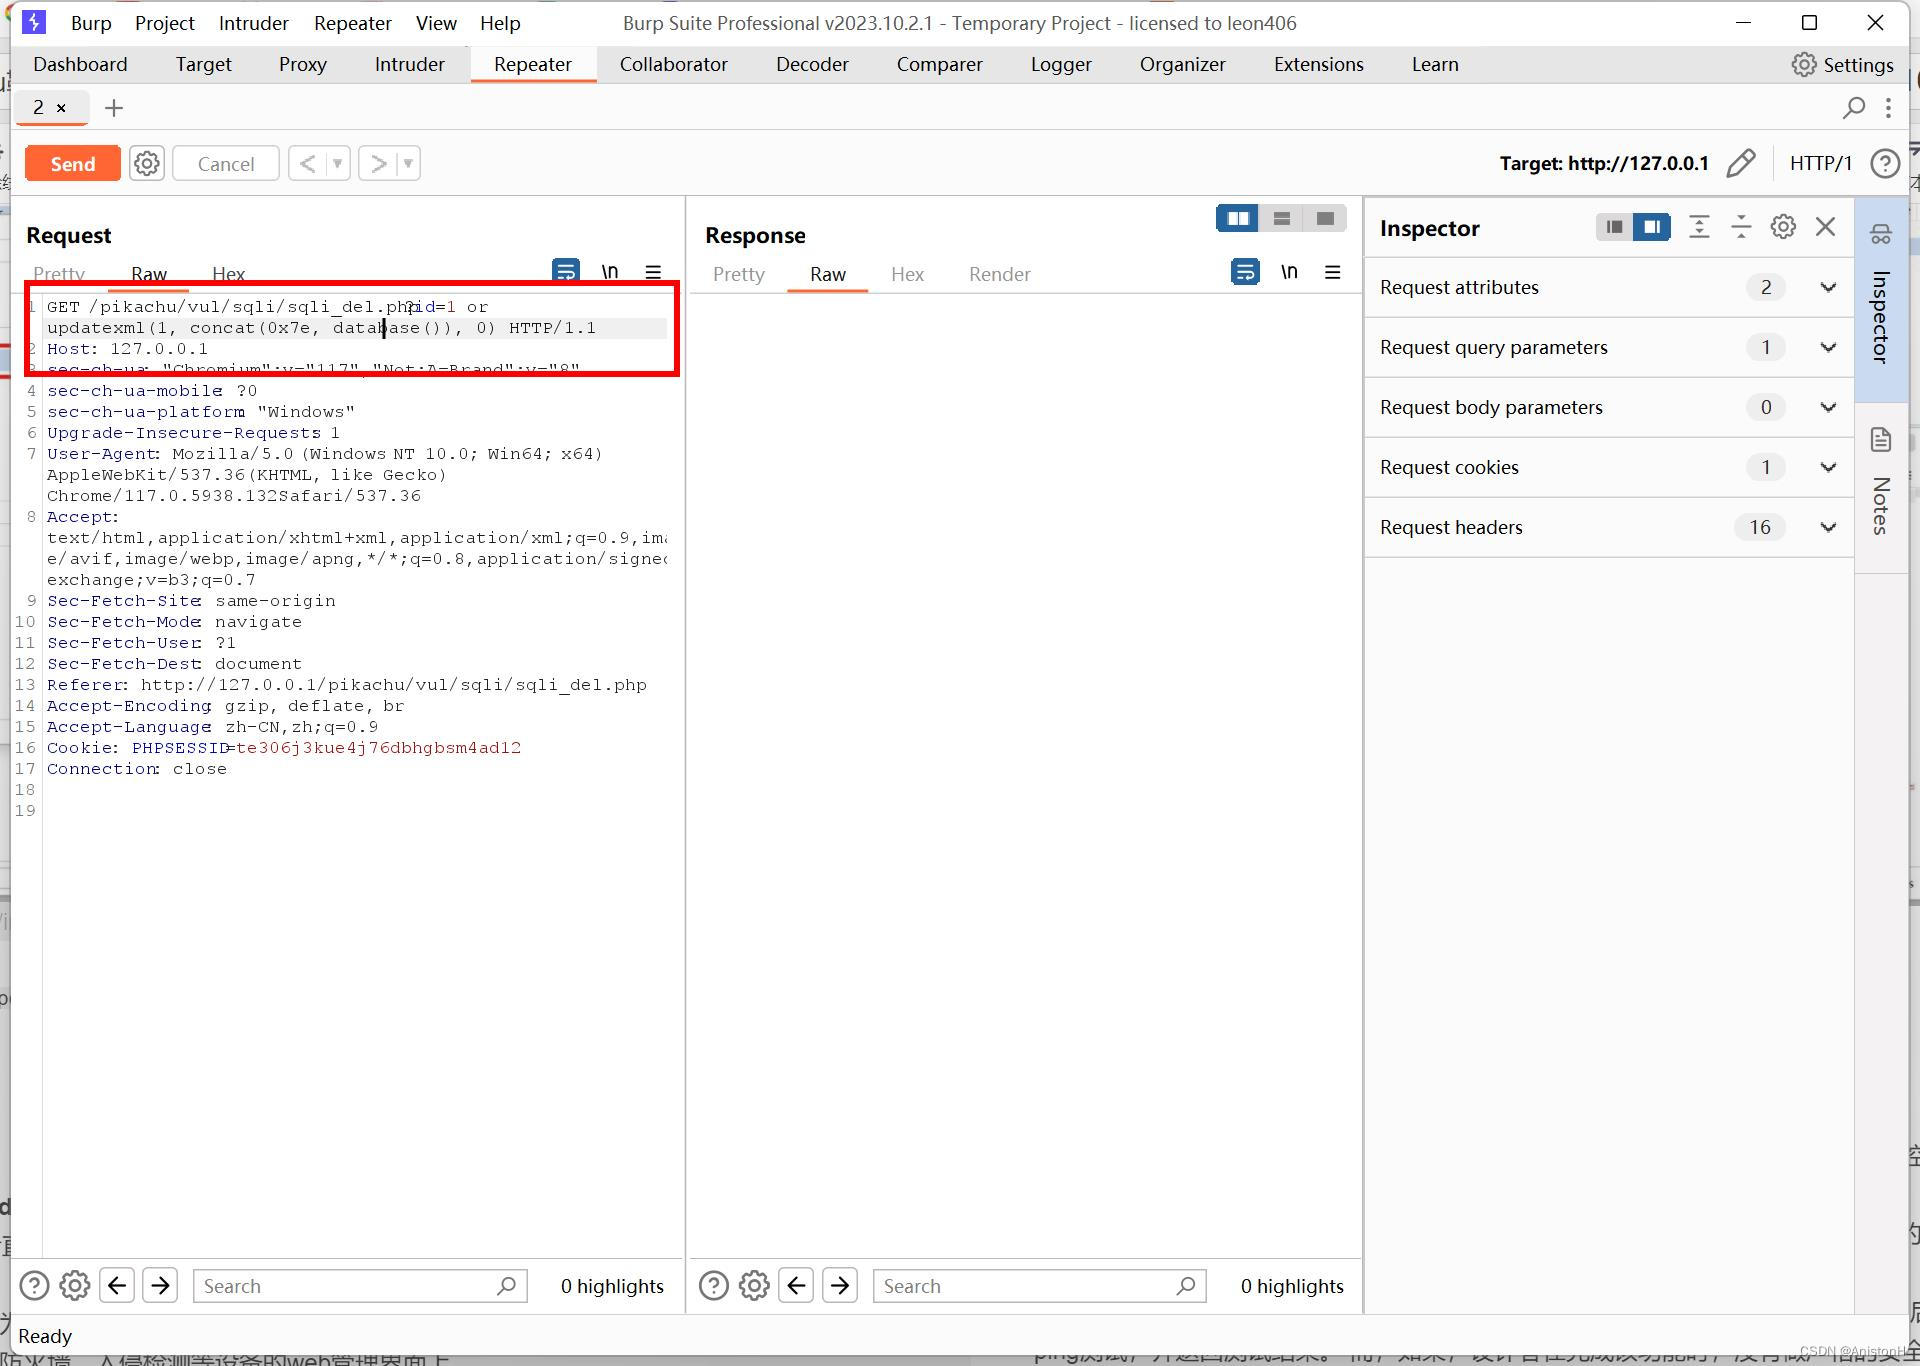Toggle response word wrap icon

1245,272
